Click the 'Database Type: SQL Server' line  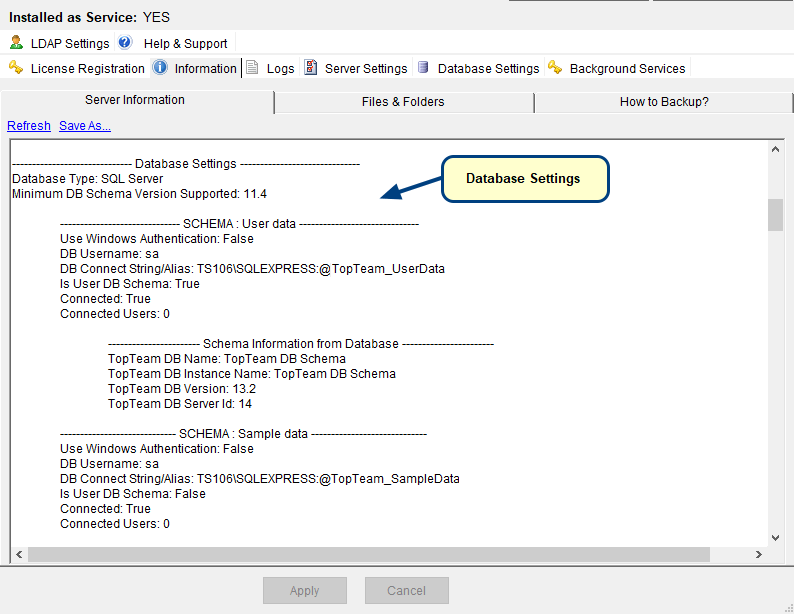(x=88, y=179)
